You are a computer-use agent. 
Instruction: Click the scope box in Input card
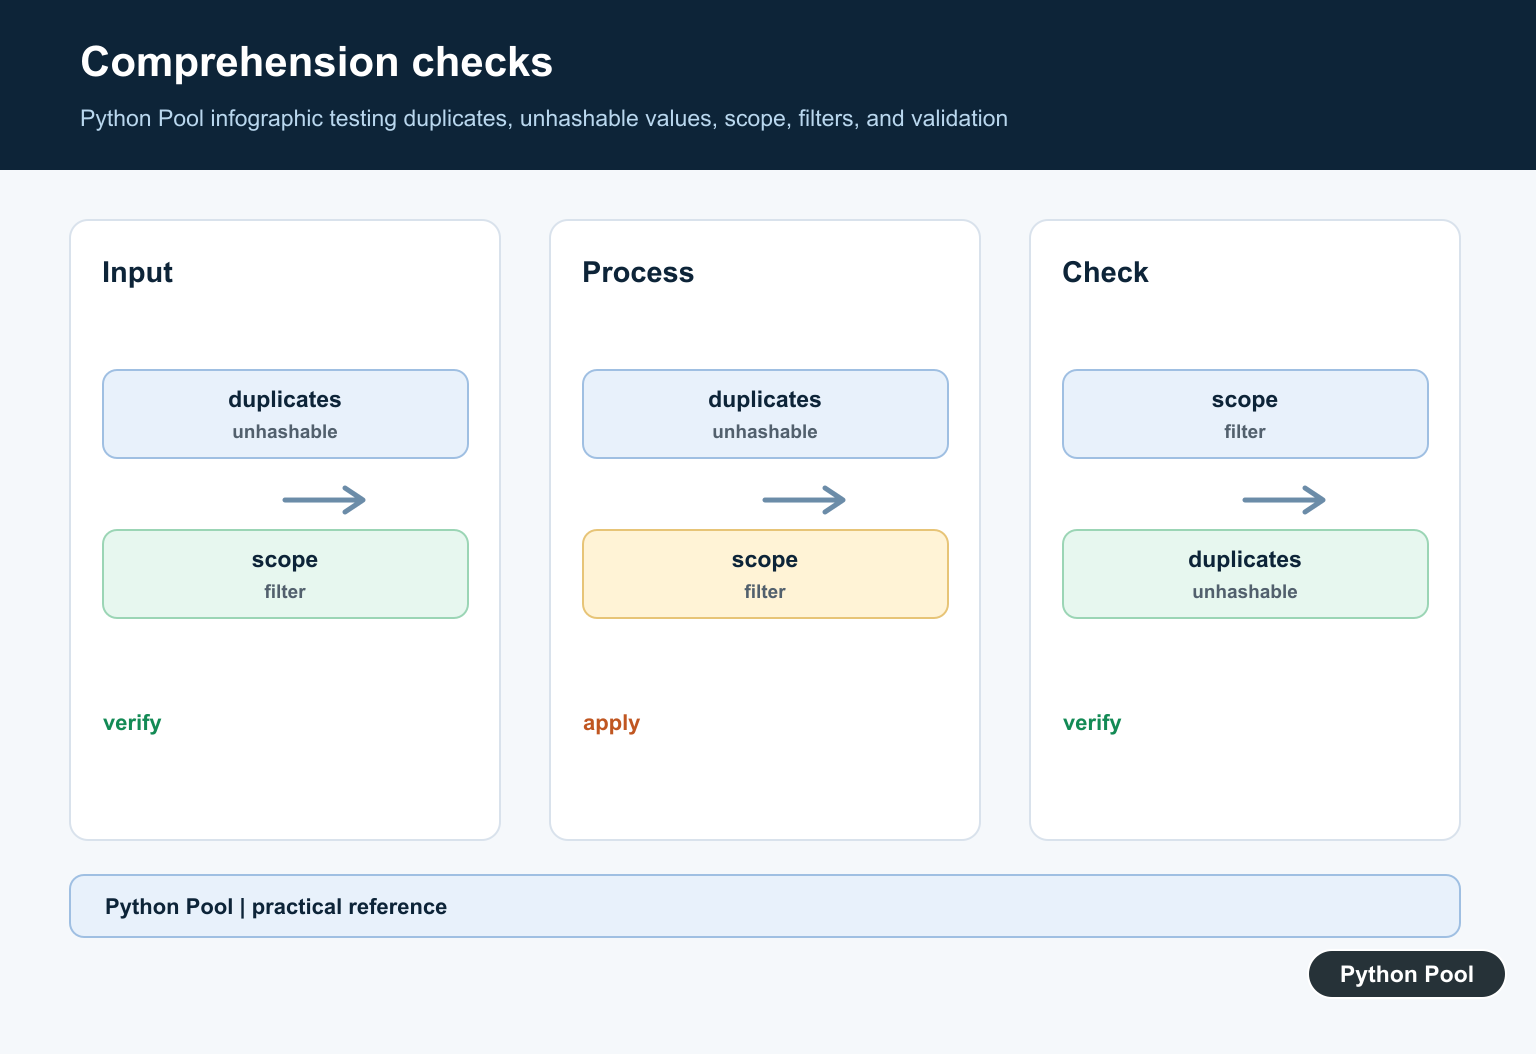(x=285, y=574)
